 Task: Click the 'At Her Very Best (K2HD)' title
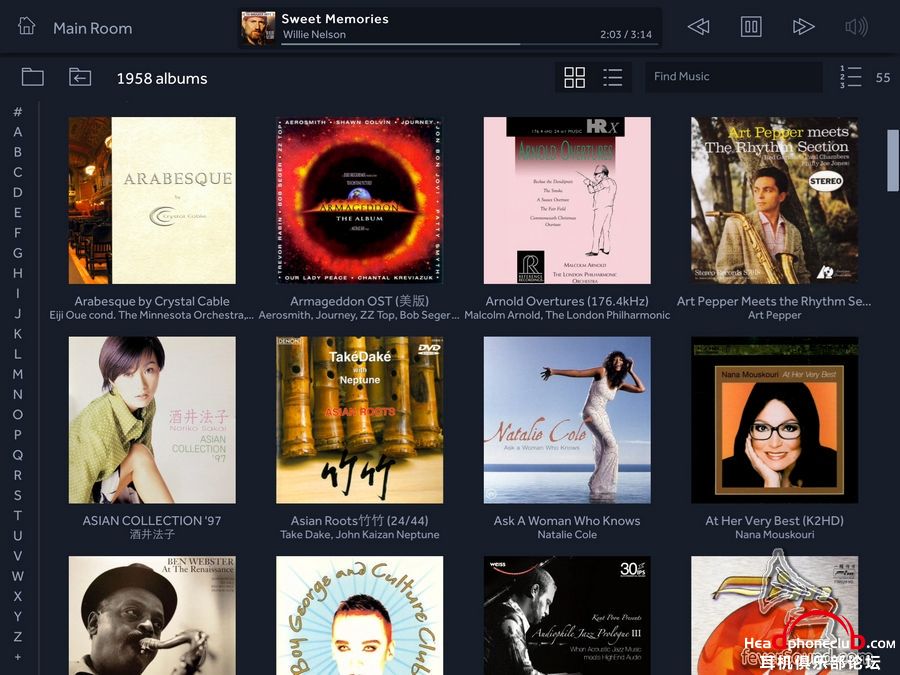pos(775,521)
